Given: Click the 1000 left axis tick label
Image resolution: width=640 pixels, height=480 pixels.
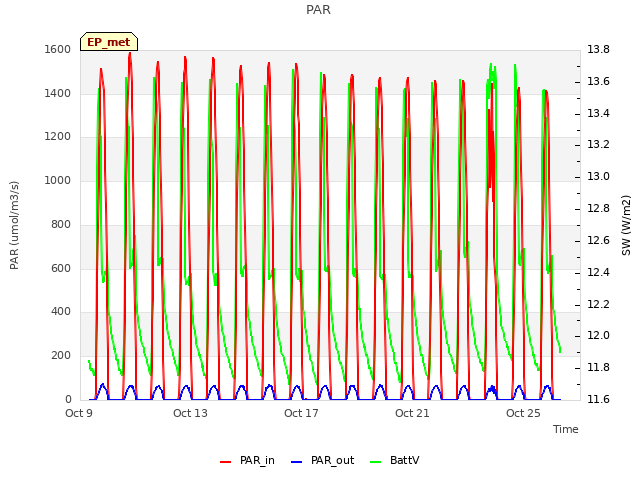Looking at the screenshot, I should [58, 180].
